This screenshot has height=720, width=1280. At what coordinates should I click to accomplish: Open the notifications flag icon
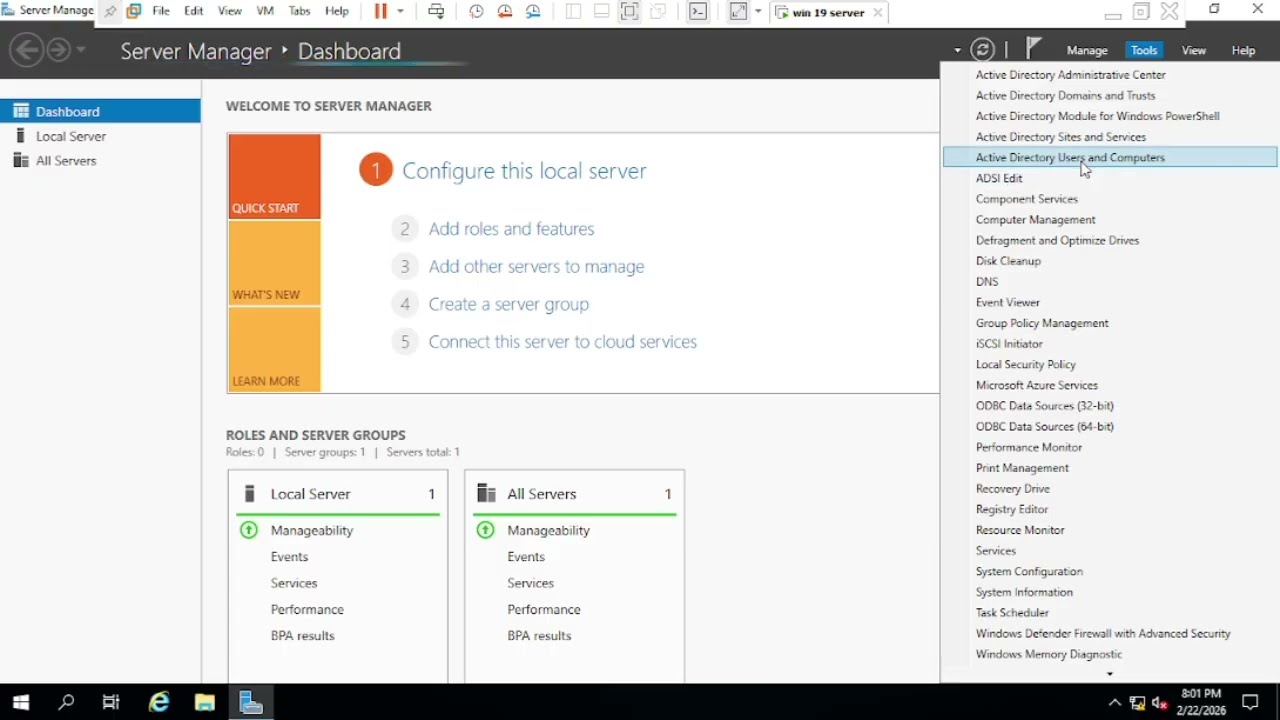pos(1034,49)
